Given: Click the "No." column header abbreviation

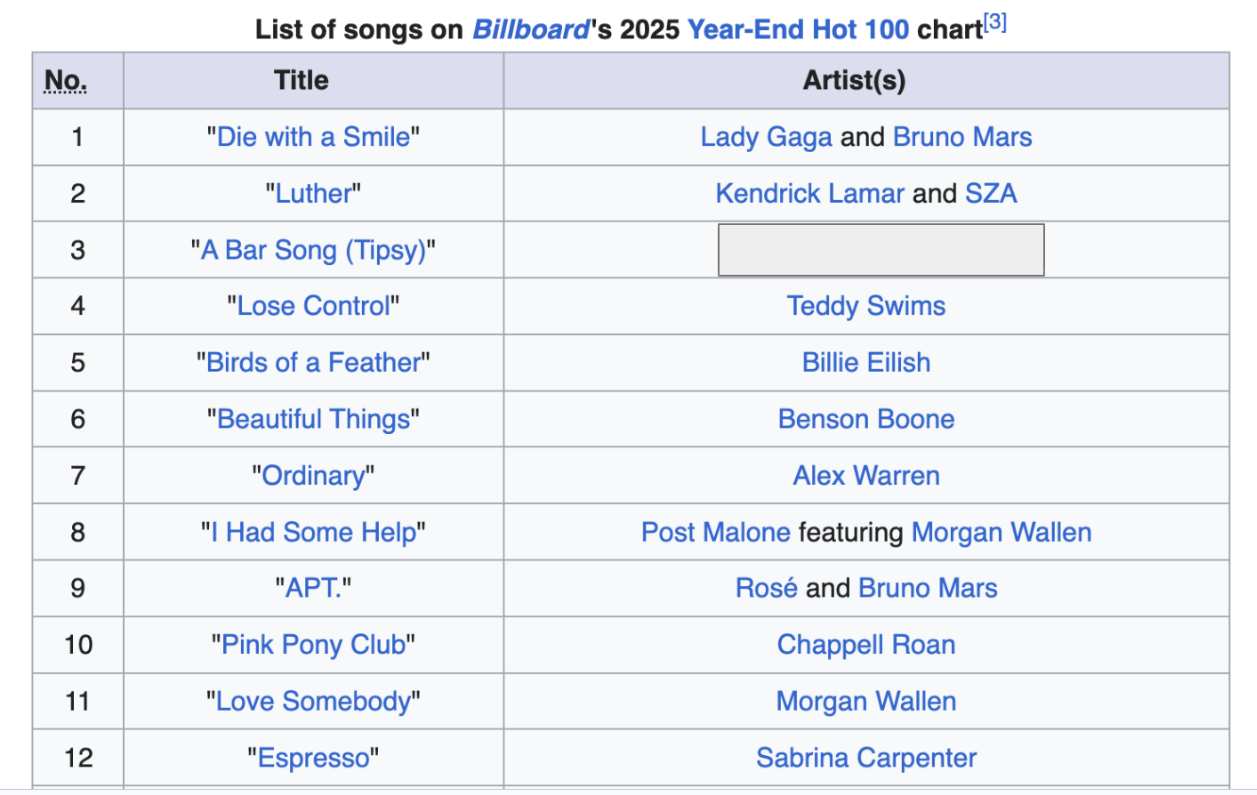Looking at the screenshot, I should 66,80.
